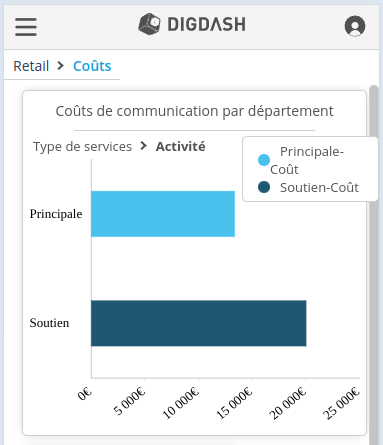This screenshot has height=445, width=383.
Task: Click the dark blue Soutien-Coût legend dot
Action: point(264,187)
